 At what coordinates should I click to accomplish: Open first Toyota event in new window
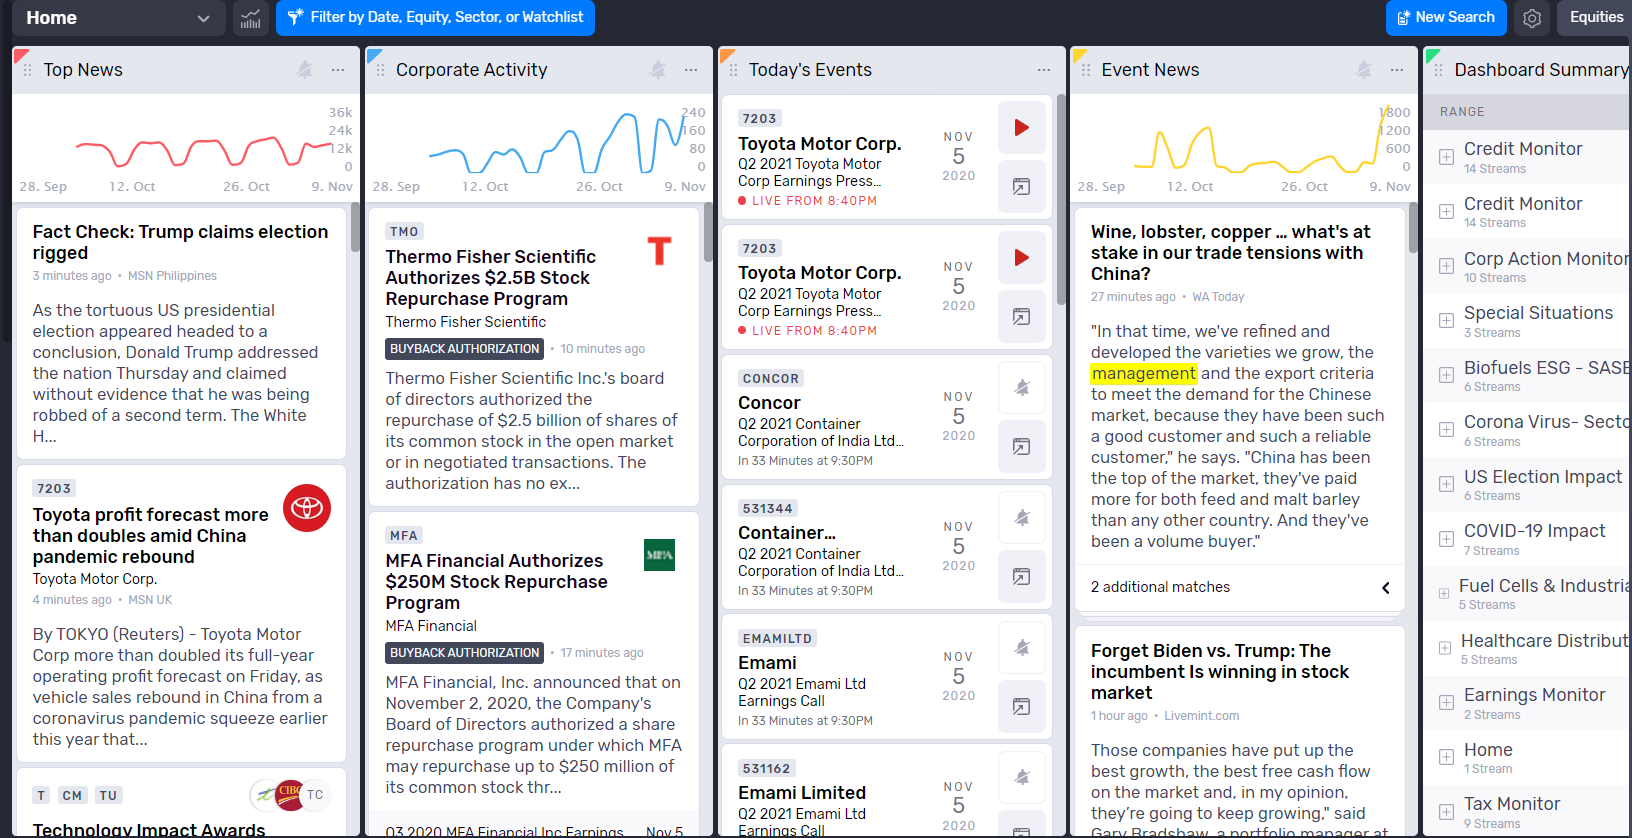coord(1022,187)
